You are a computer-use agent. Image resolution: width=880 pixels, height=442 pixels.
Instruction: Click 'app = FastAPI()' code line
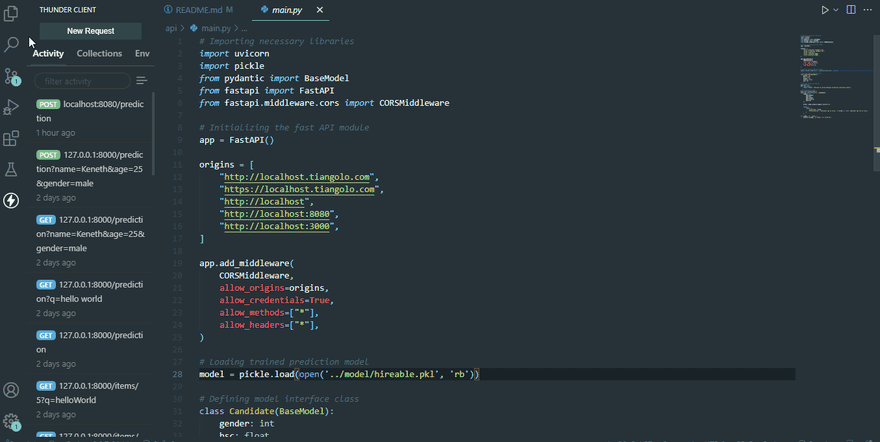pyautogui.click(x=236, y=140)
